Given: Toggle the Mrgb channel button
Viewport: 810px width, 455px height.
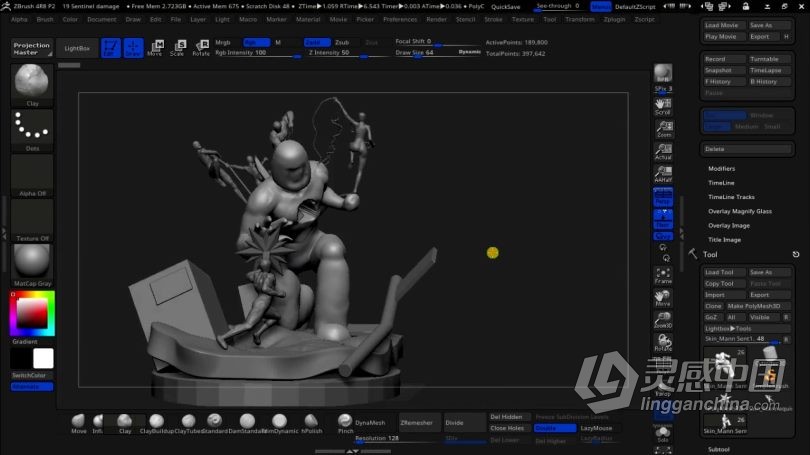Looking at the screenshot, I should coord(223,42).
